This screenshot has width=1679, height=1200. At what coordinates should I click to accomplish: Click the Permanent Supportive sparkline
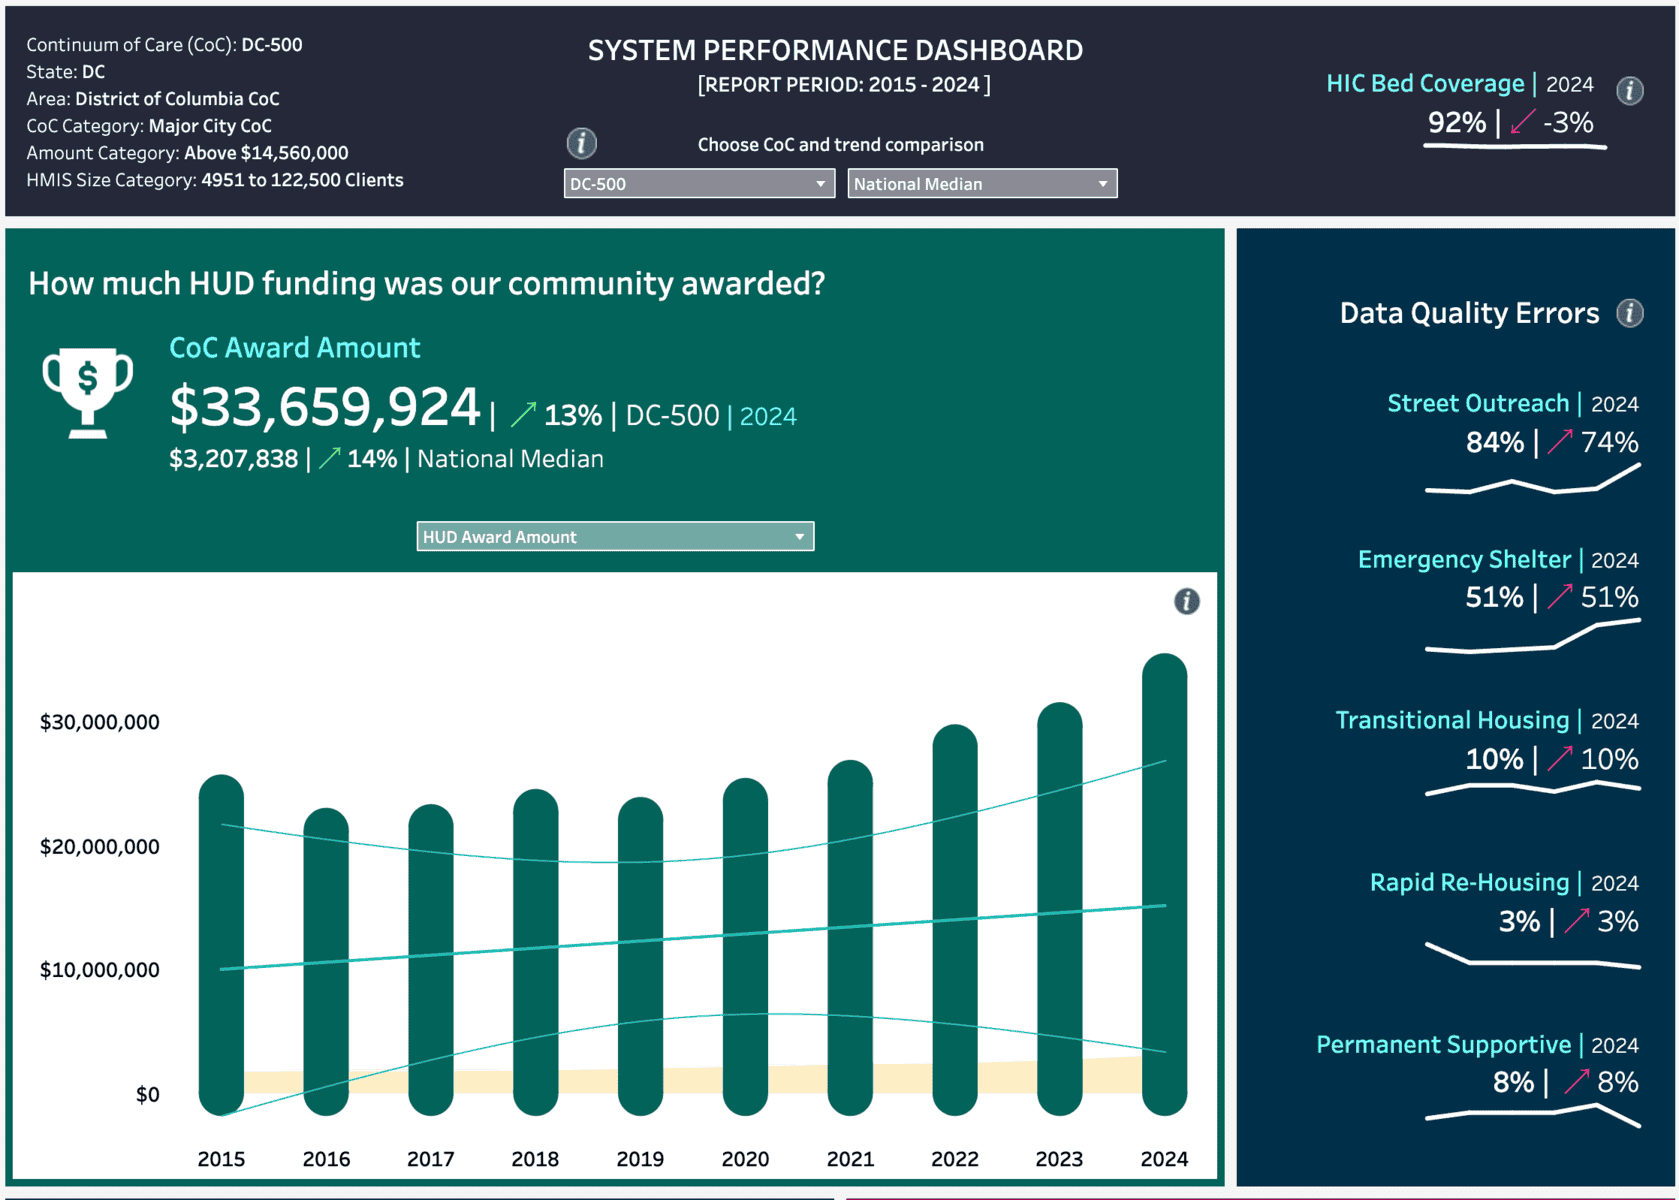(x=1533, y=1116)
